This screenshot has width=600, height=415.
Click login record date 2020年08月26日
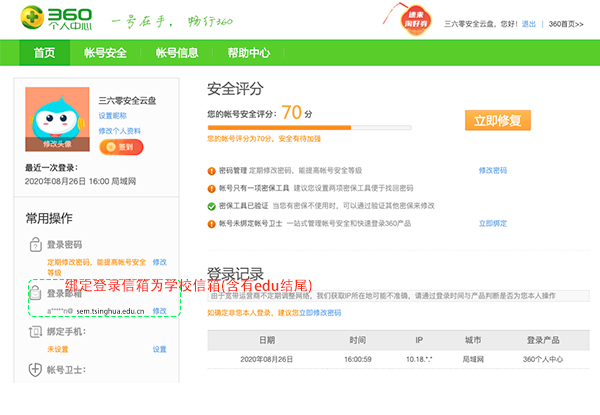(266, 359)
